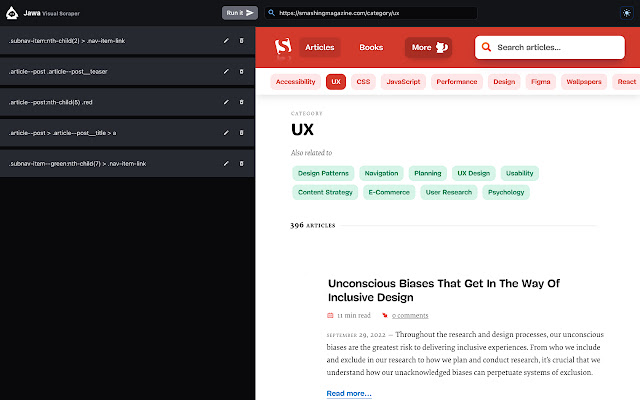Image resolution: width=640 pixels, height=400 pixels.
Task: Edit the article--post__teaser selector
Action: [226, 71]
